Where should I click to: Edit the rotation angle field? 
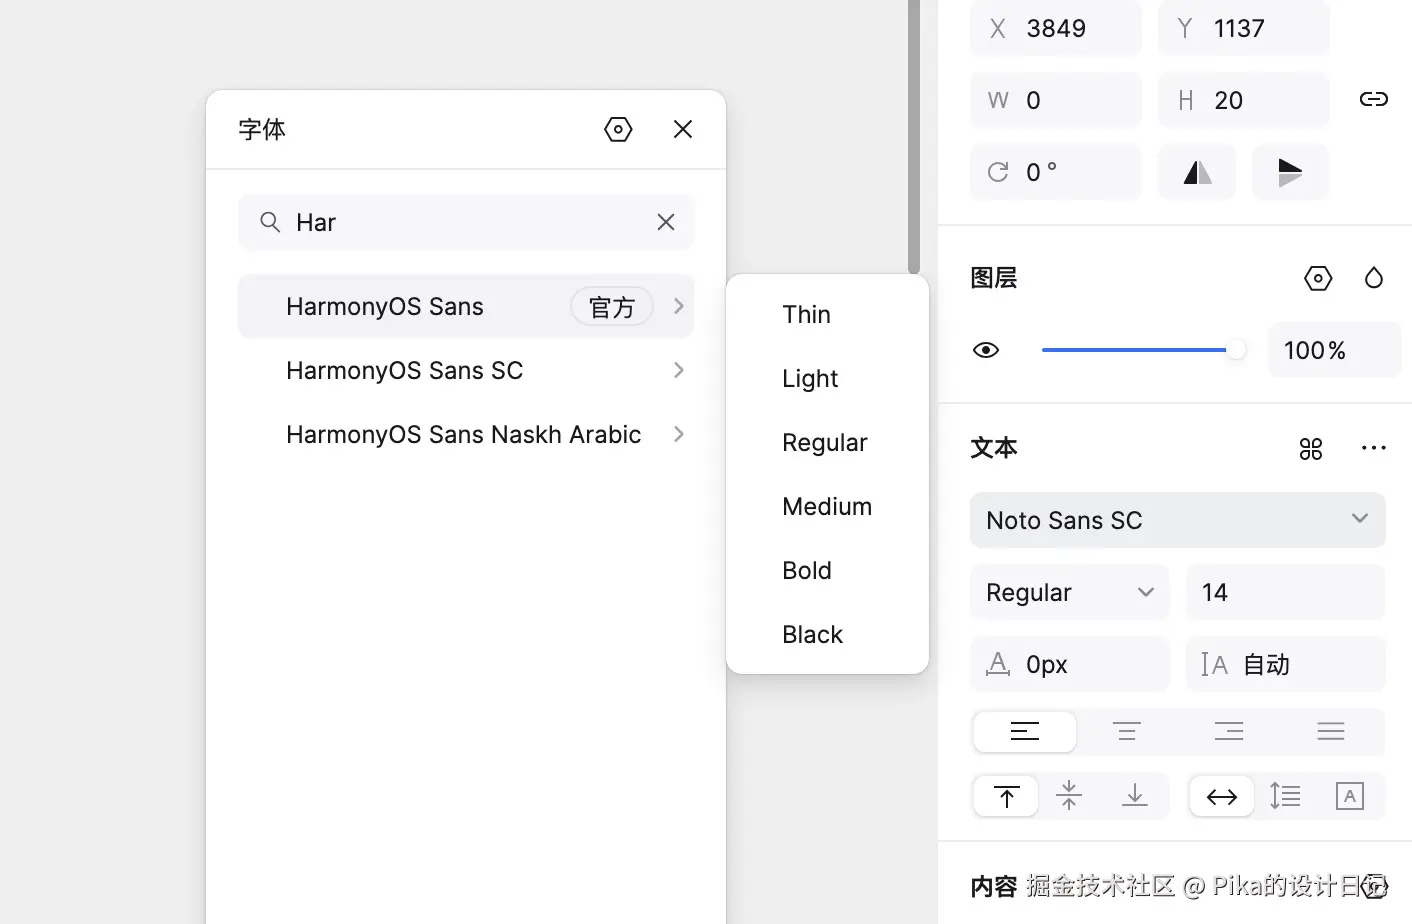click(x=1056, y=172)
